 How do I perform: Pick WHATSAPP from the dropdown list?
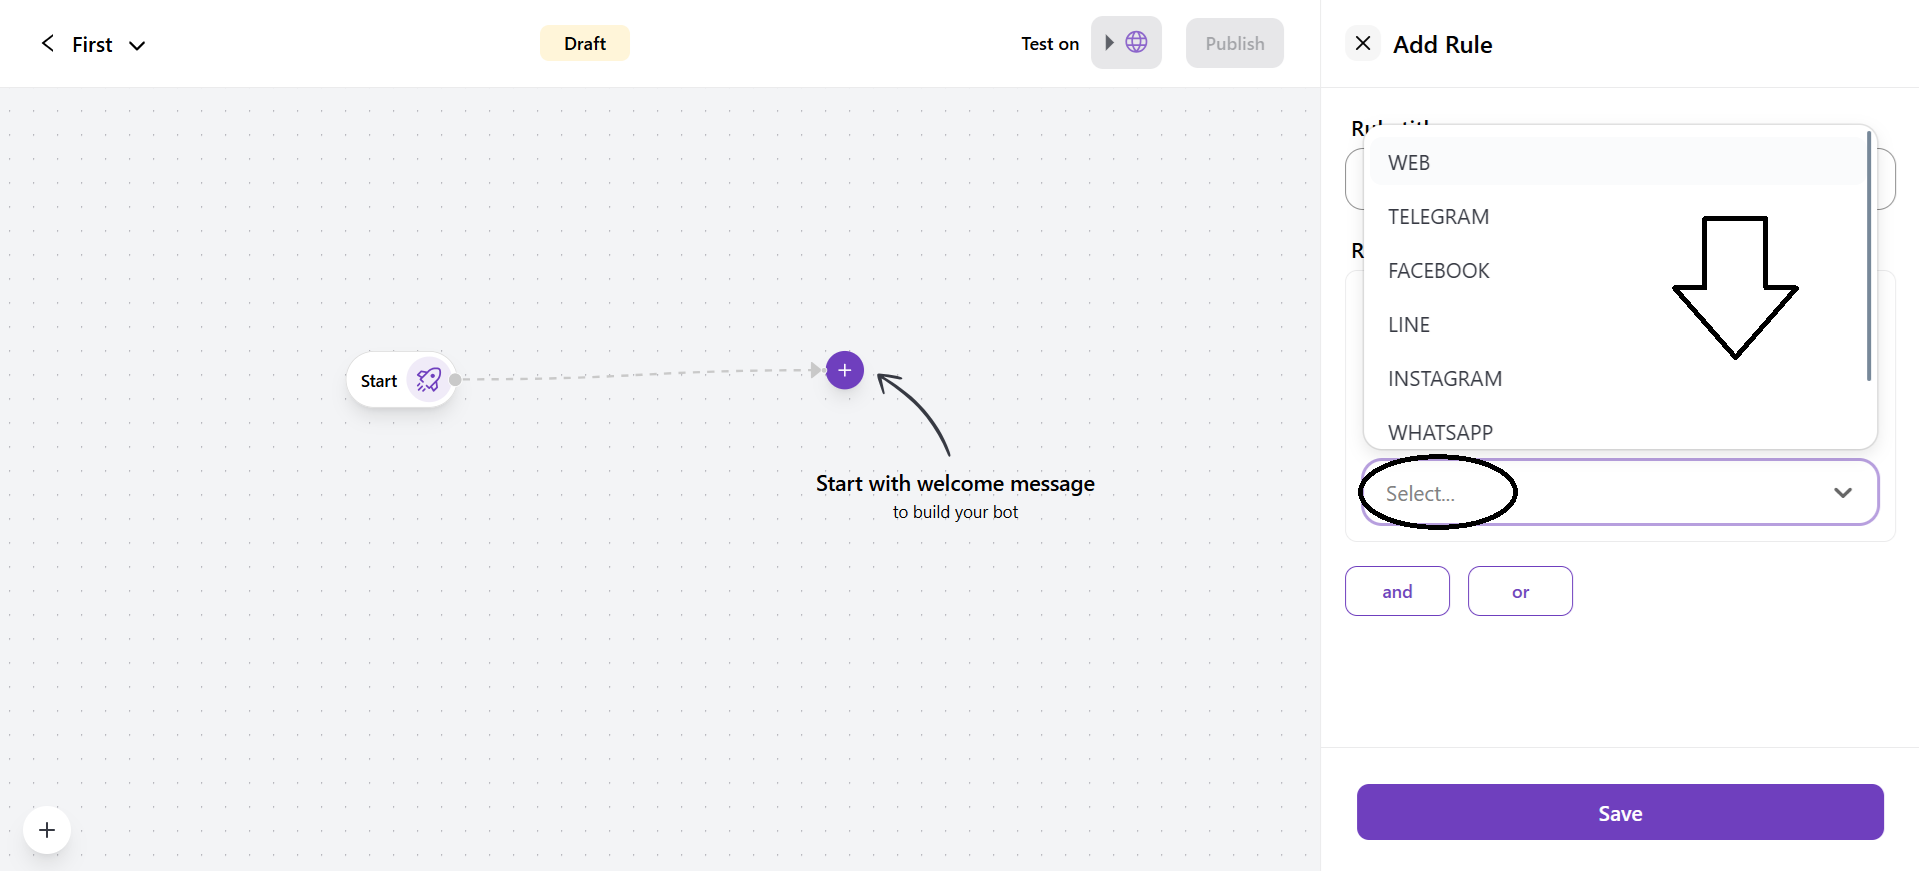[1440, 433]
